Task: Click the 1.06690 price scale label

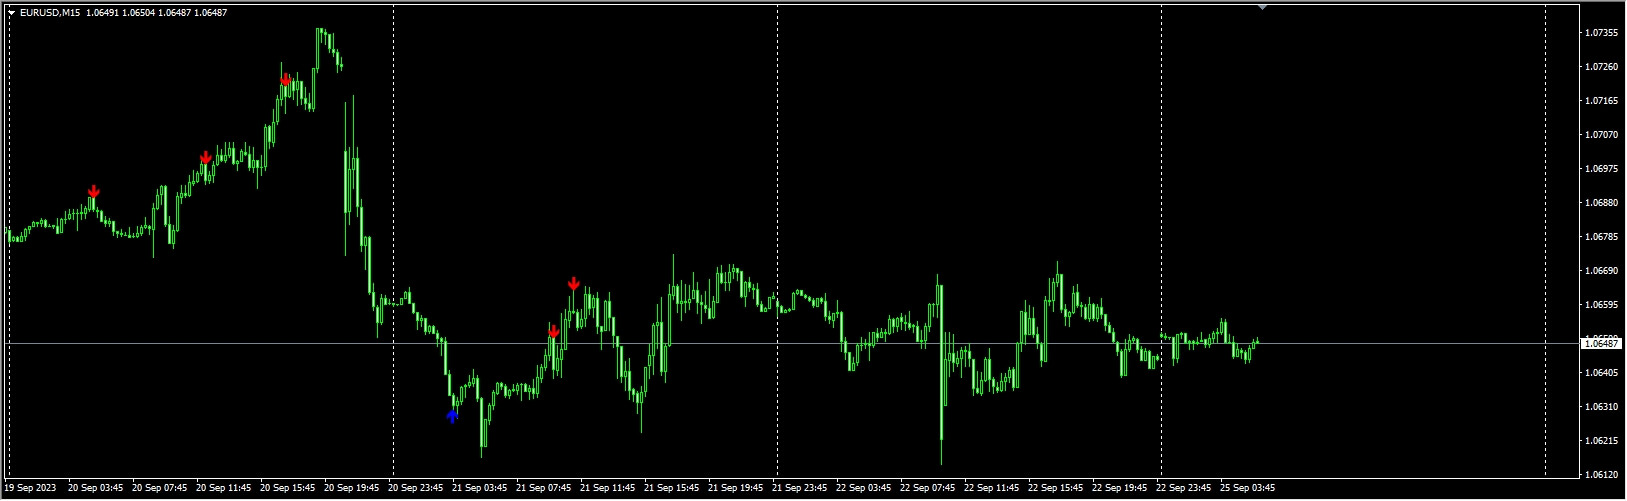Action: click(x=1602, y=271)
